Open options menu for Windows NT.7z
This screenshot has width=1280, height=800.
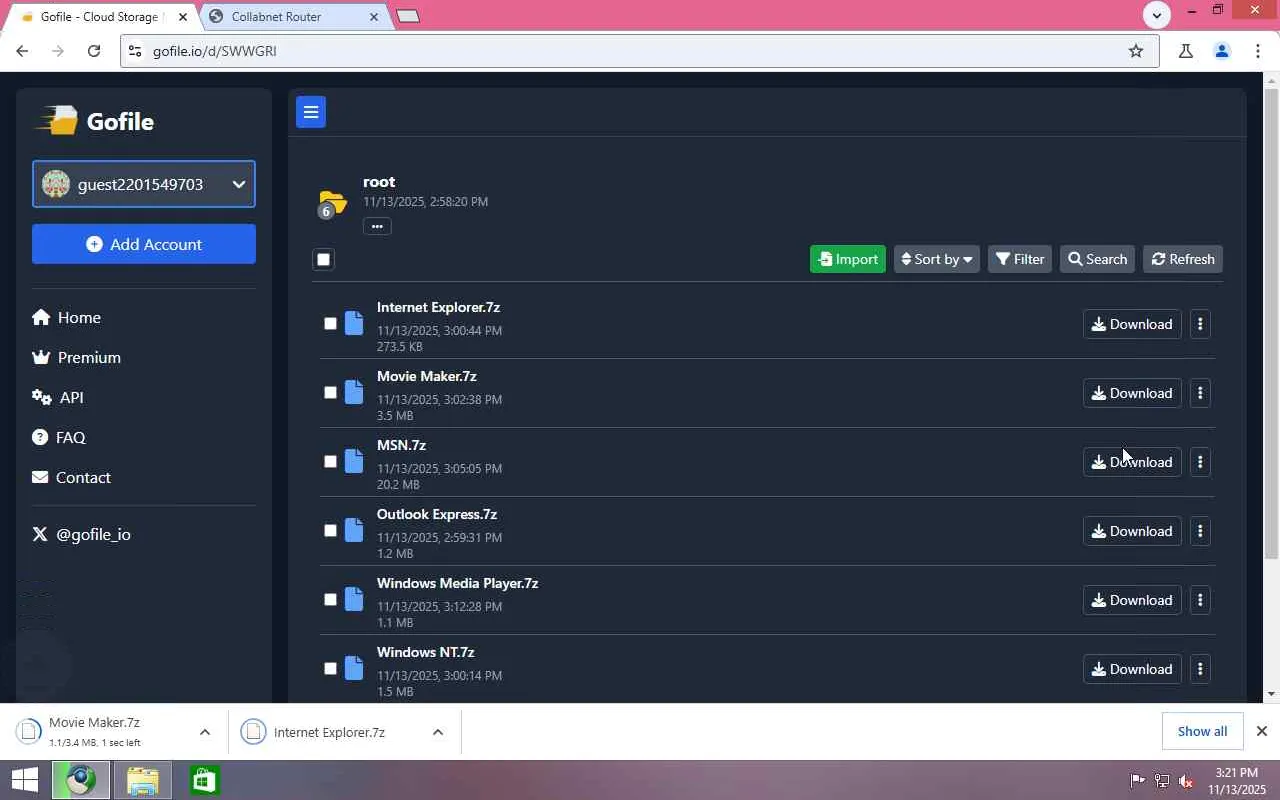[x=1200, y=669]
